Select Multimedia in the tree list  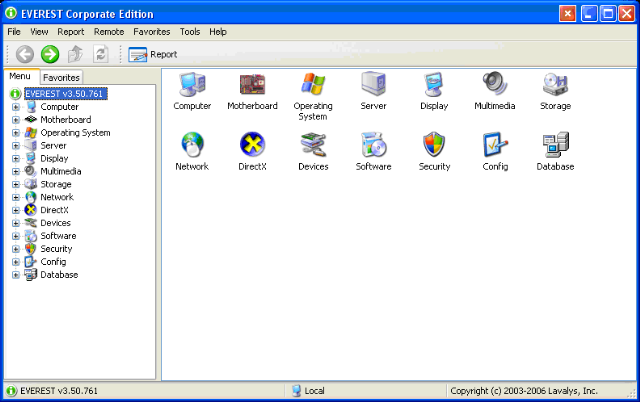(x=60, y=171)
